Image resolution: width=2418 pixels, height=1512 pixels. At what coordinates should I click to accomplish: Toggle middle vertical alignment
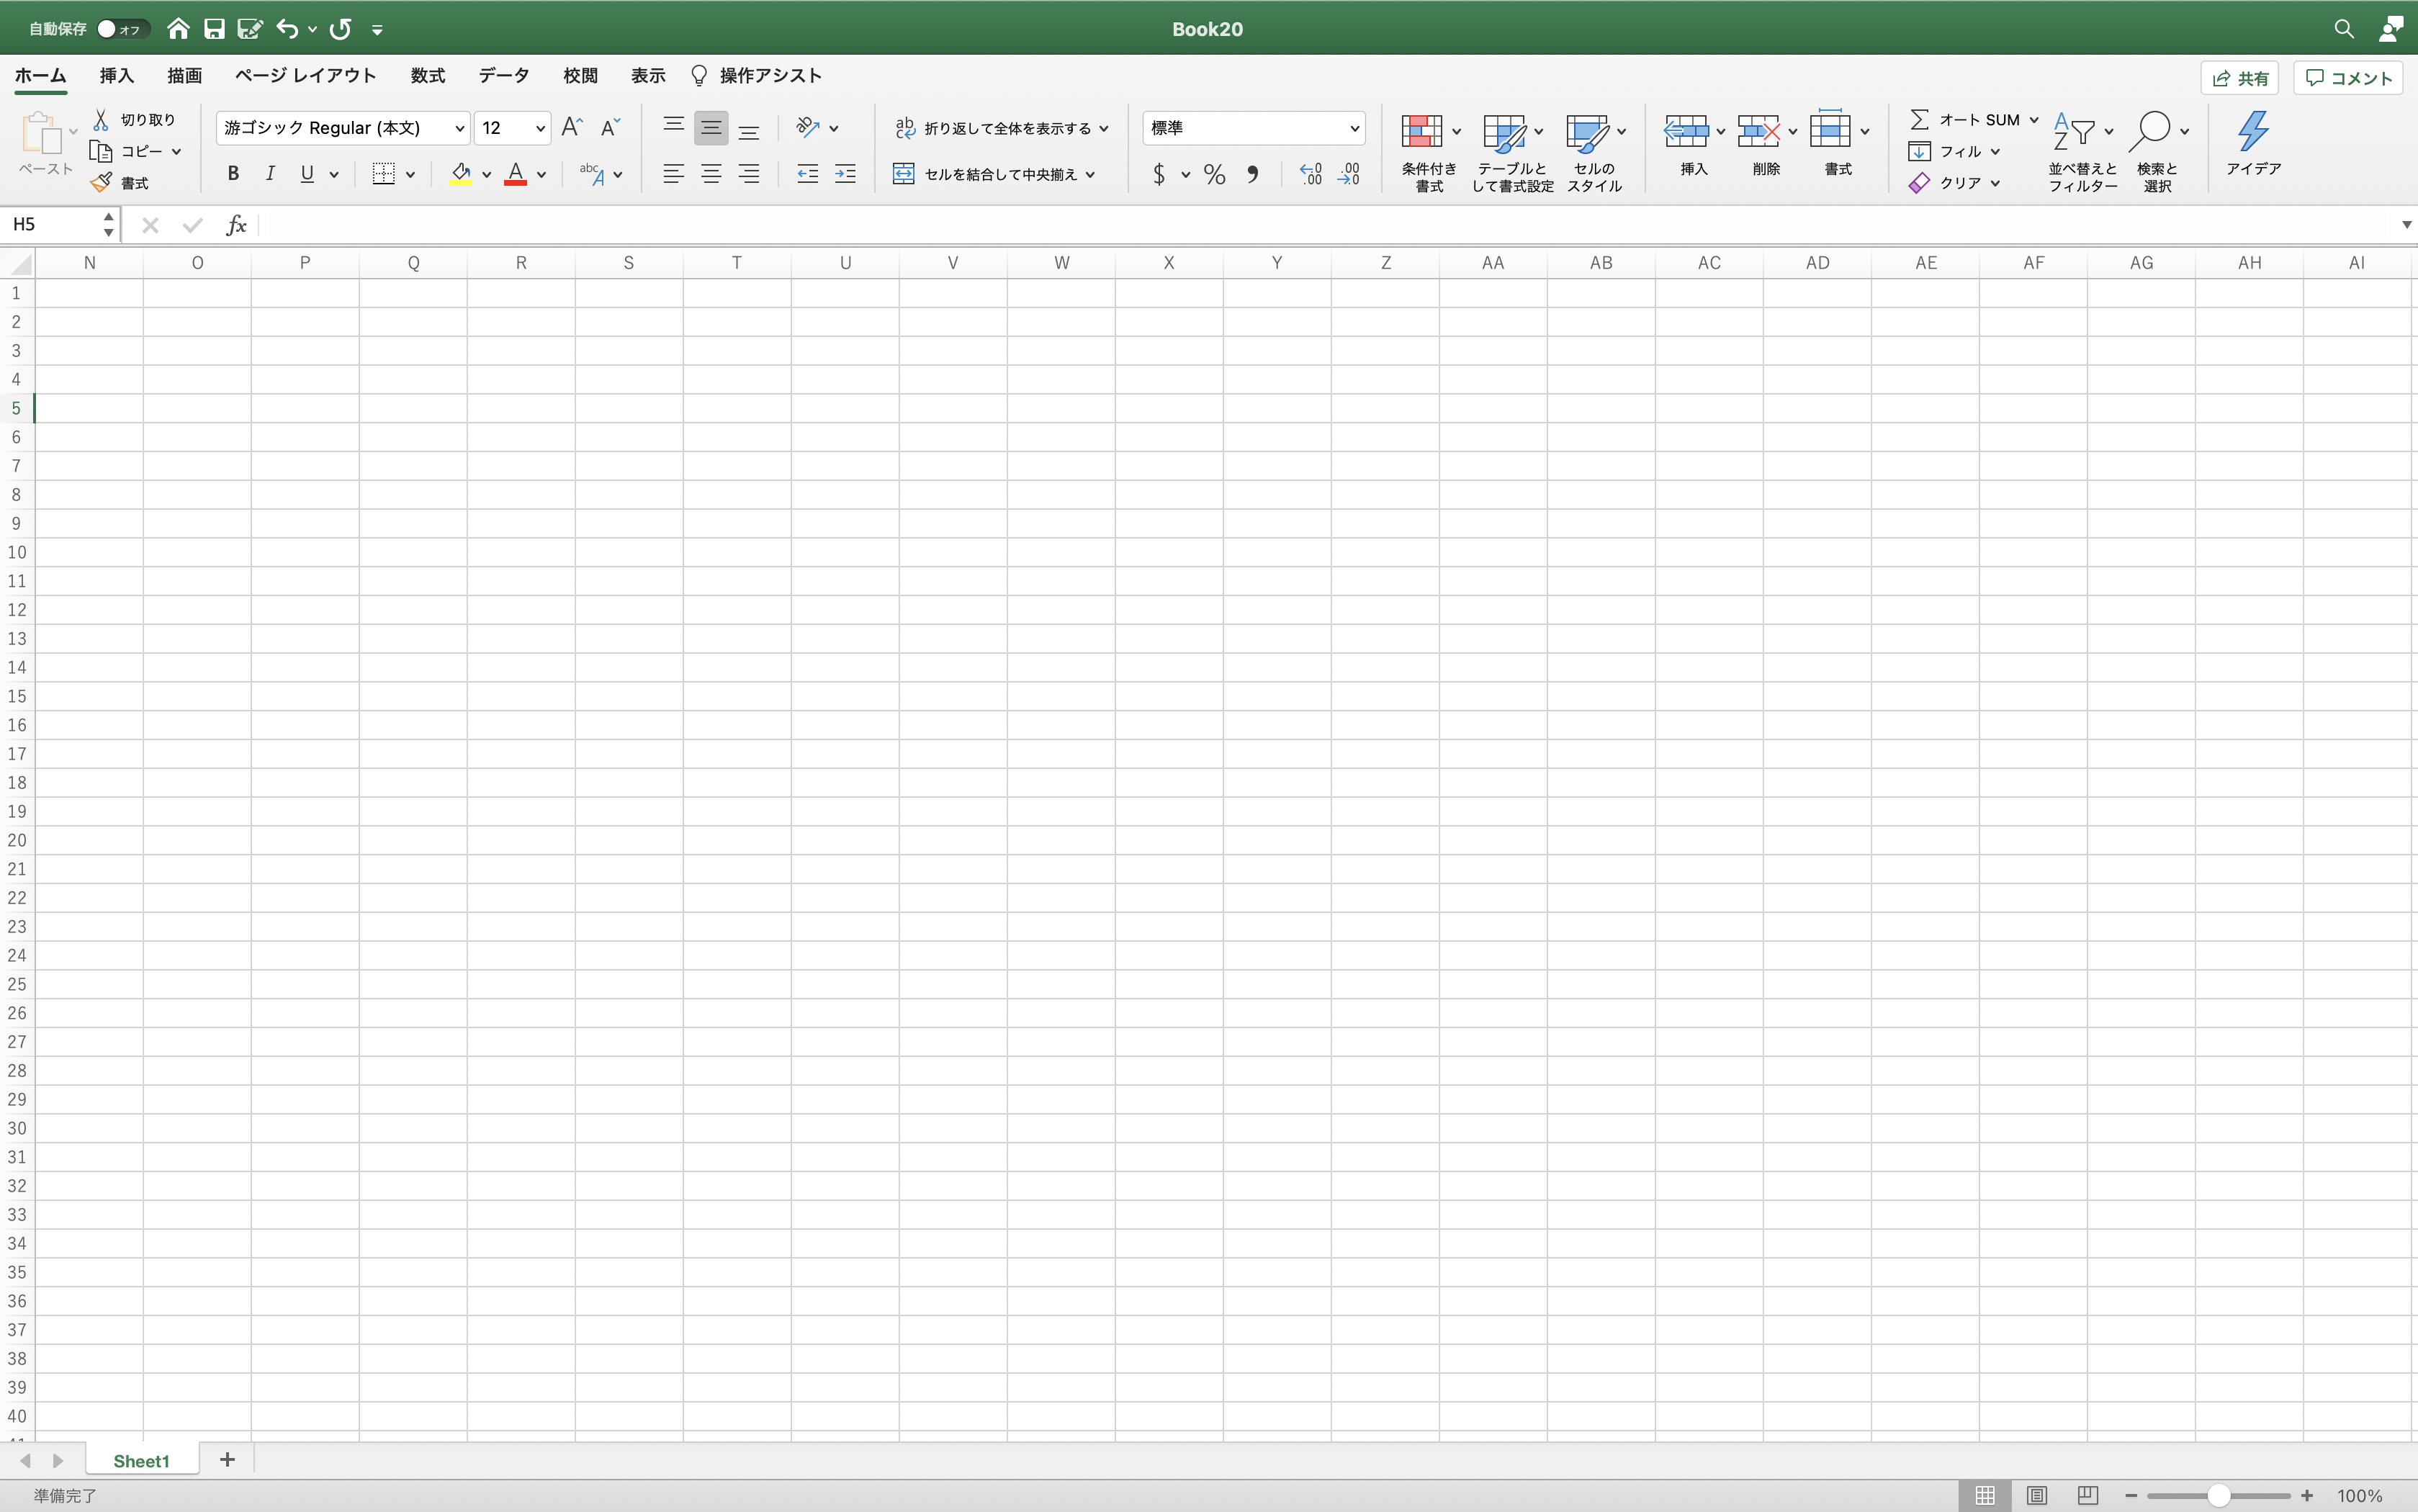pyautogui.click(x=711, y=127)
